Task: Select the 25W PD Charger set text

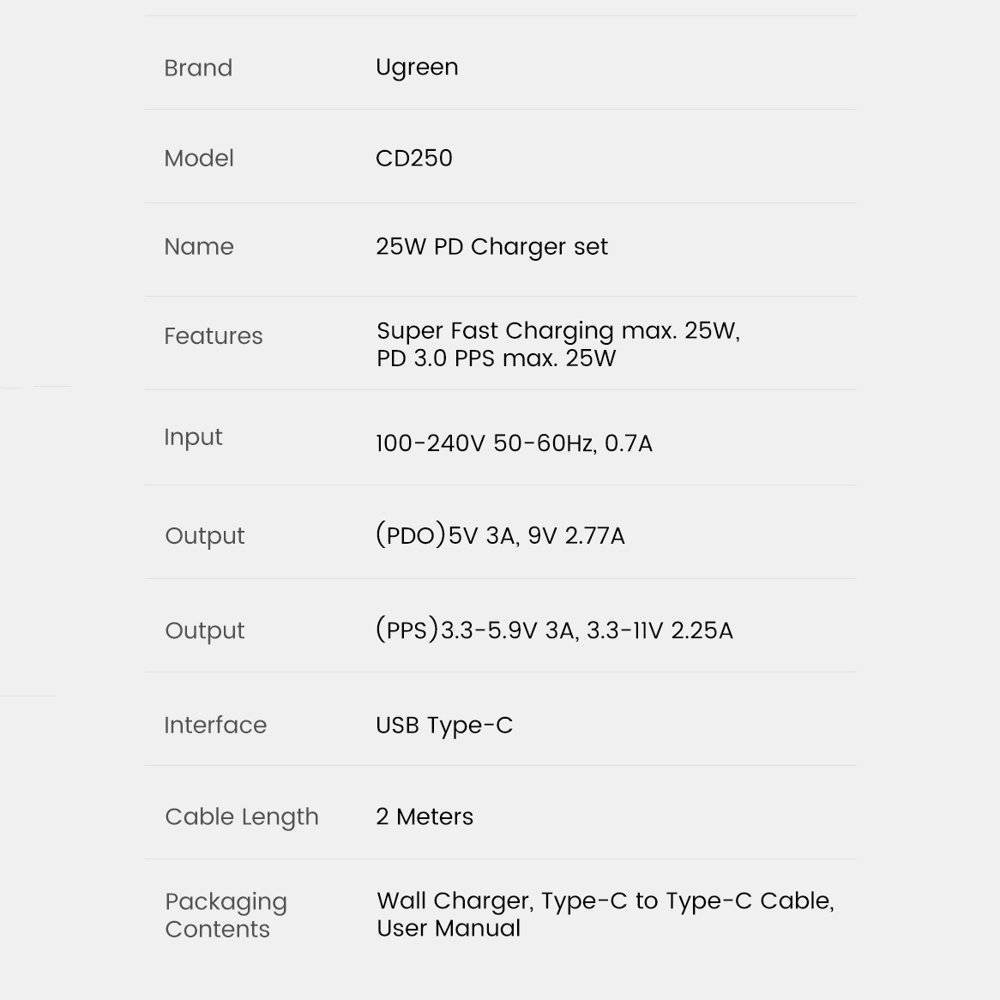Action: pyautogui.click(x=492, y=247)
